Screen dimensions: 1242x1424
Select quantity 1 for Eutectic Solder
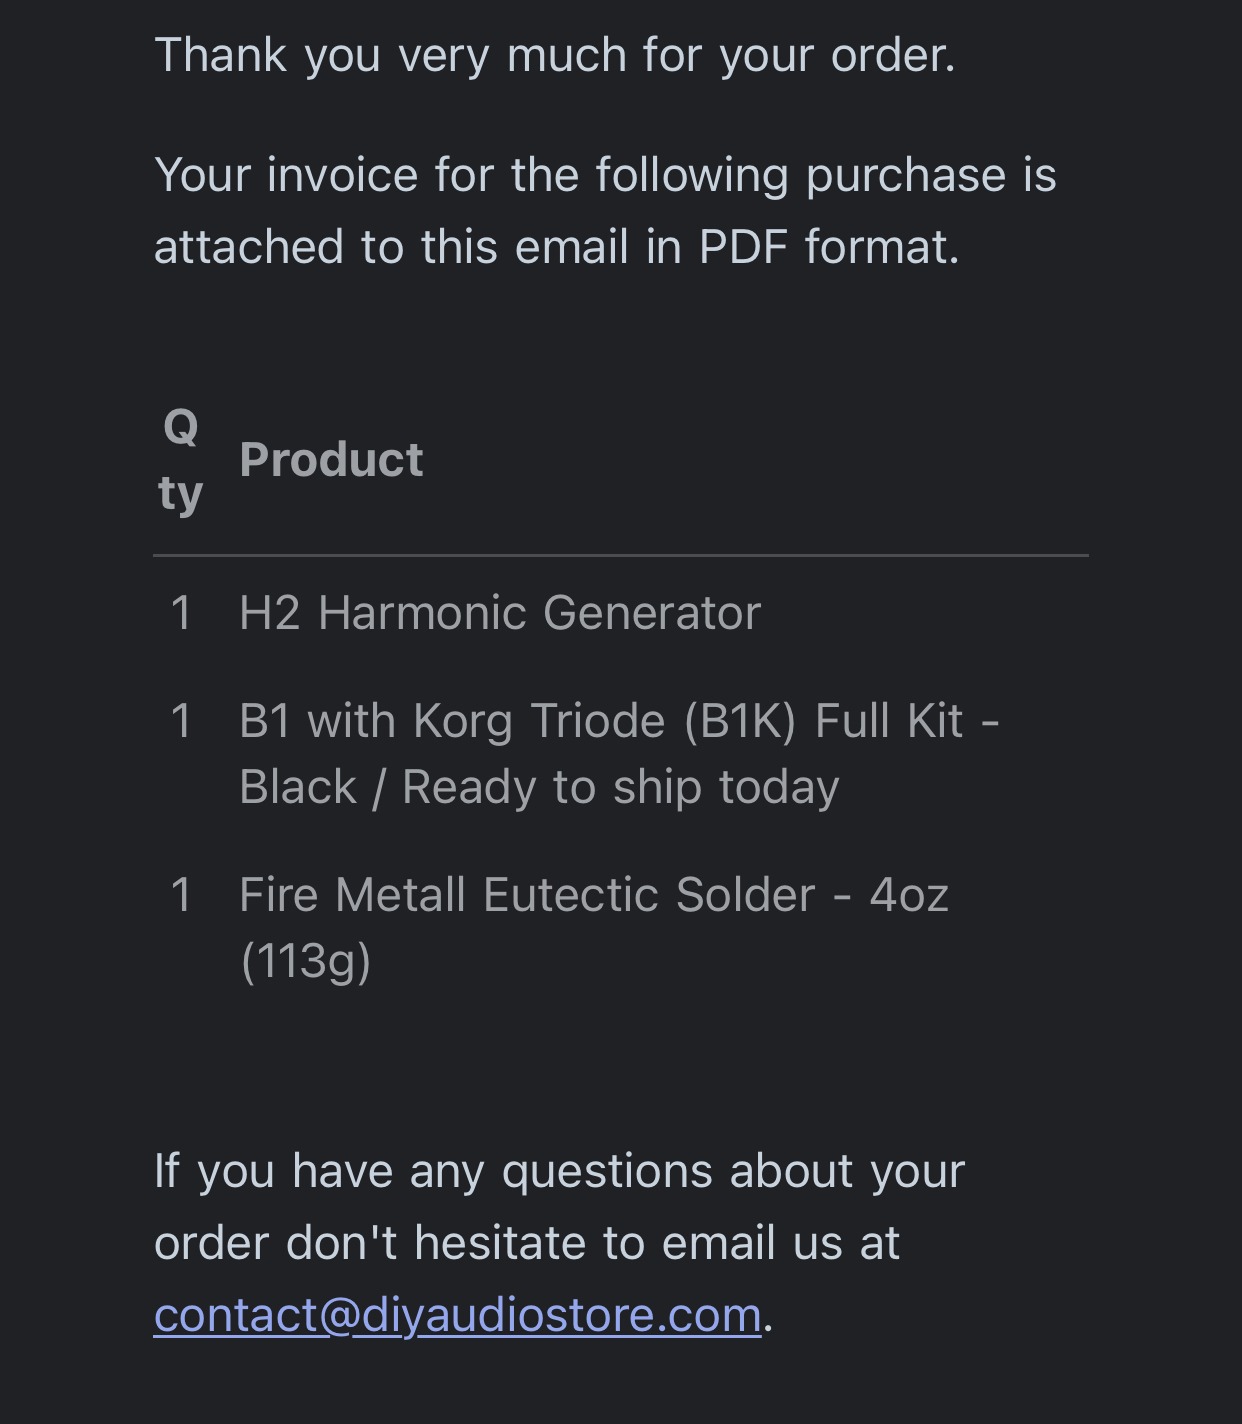click(181, 895)
